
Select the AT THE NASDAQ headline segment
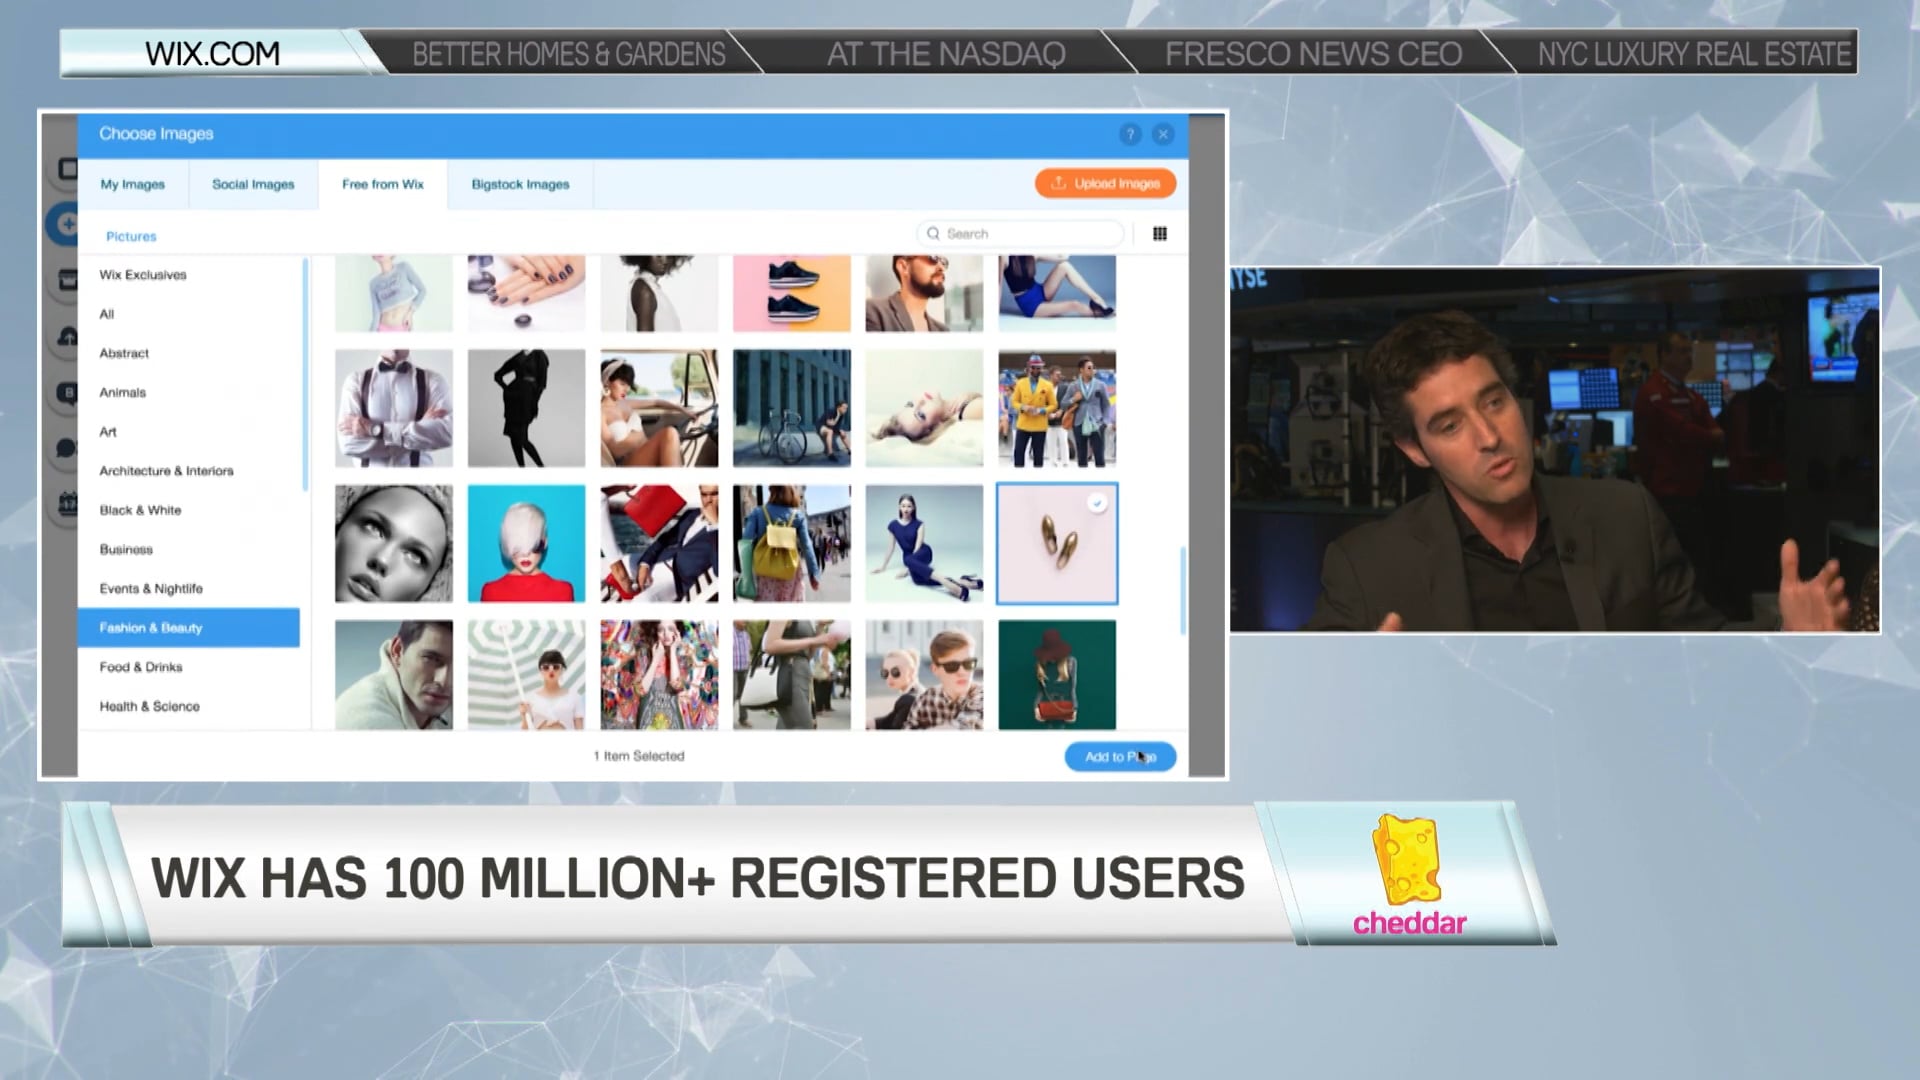(946, 54)
